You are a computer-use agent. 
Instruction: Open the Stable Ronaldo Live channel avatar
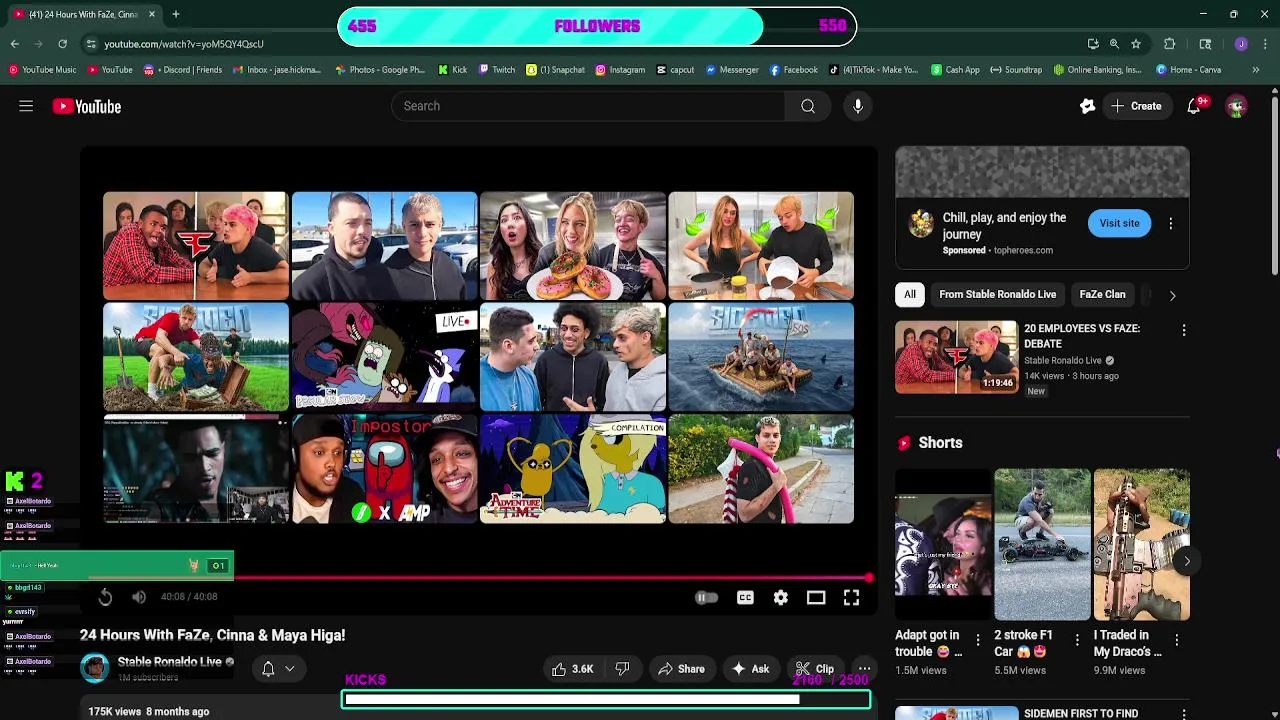(95, 668)
